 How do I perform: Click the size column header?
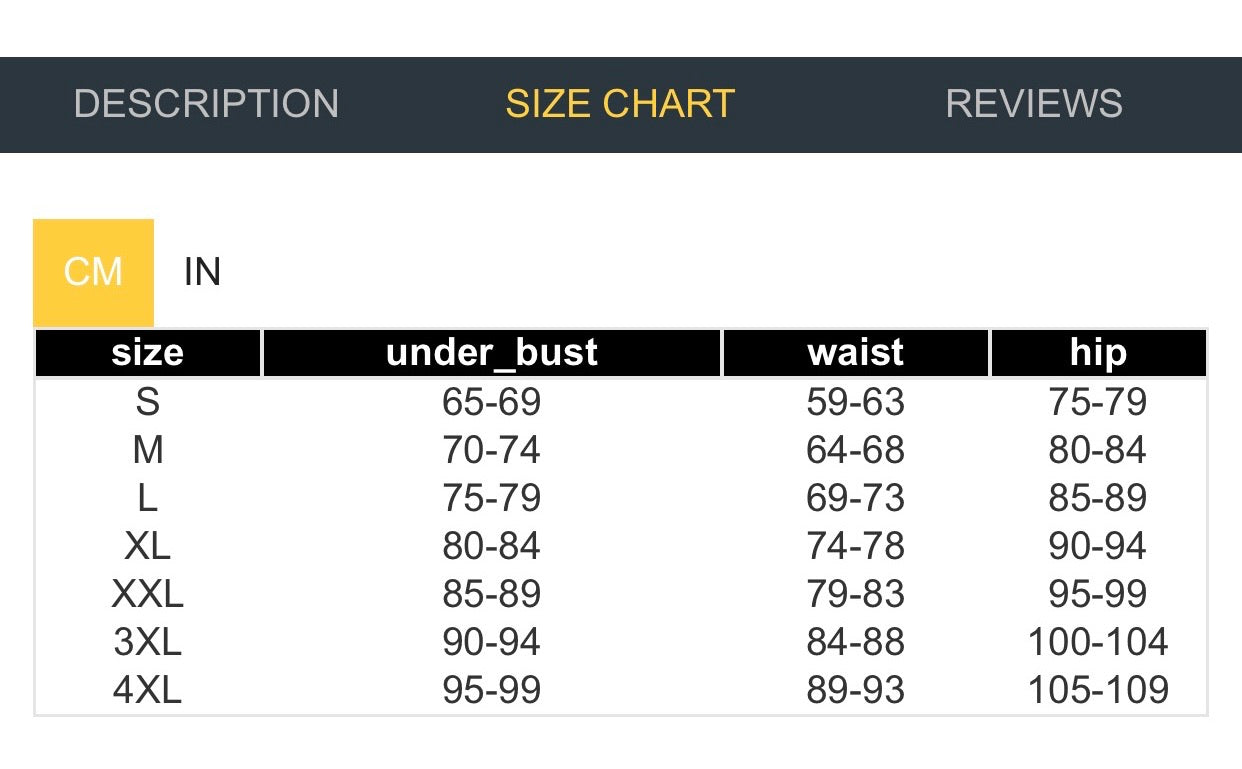[x=148, y=353]
